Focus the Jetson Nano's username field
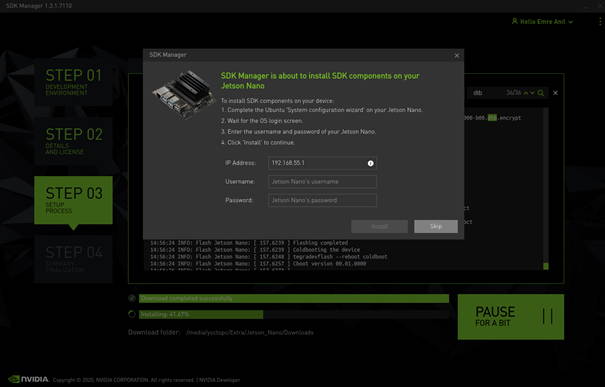The height and width of the screenshot is (387, 605). [x=322, y=181]
